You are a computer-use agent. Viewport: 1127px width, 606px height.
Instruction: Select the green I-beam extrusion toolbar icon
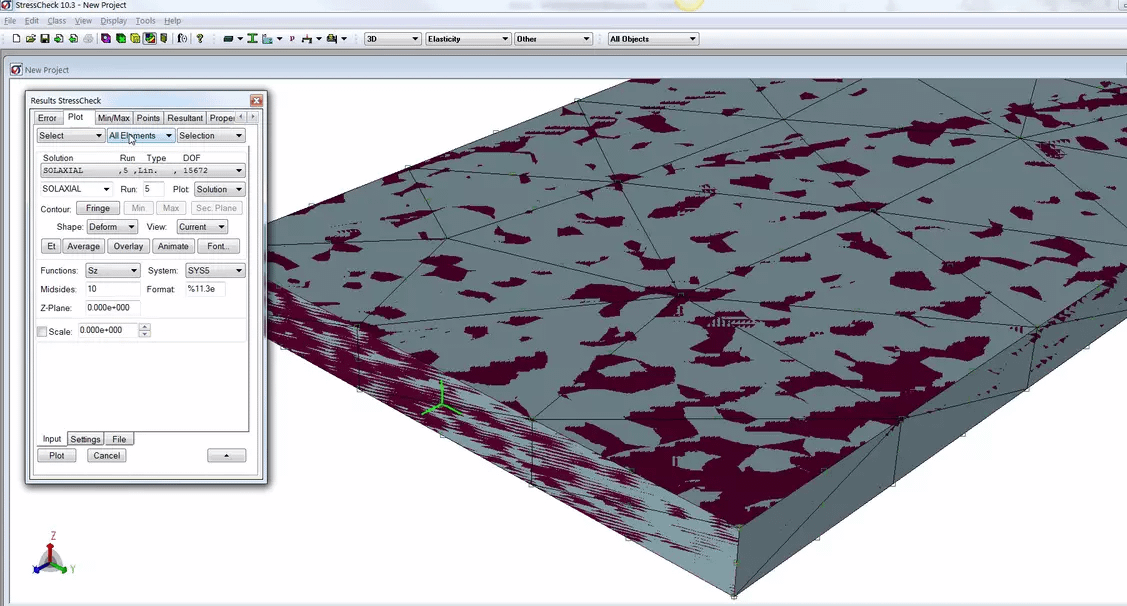click(250, 38)
